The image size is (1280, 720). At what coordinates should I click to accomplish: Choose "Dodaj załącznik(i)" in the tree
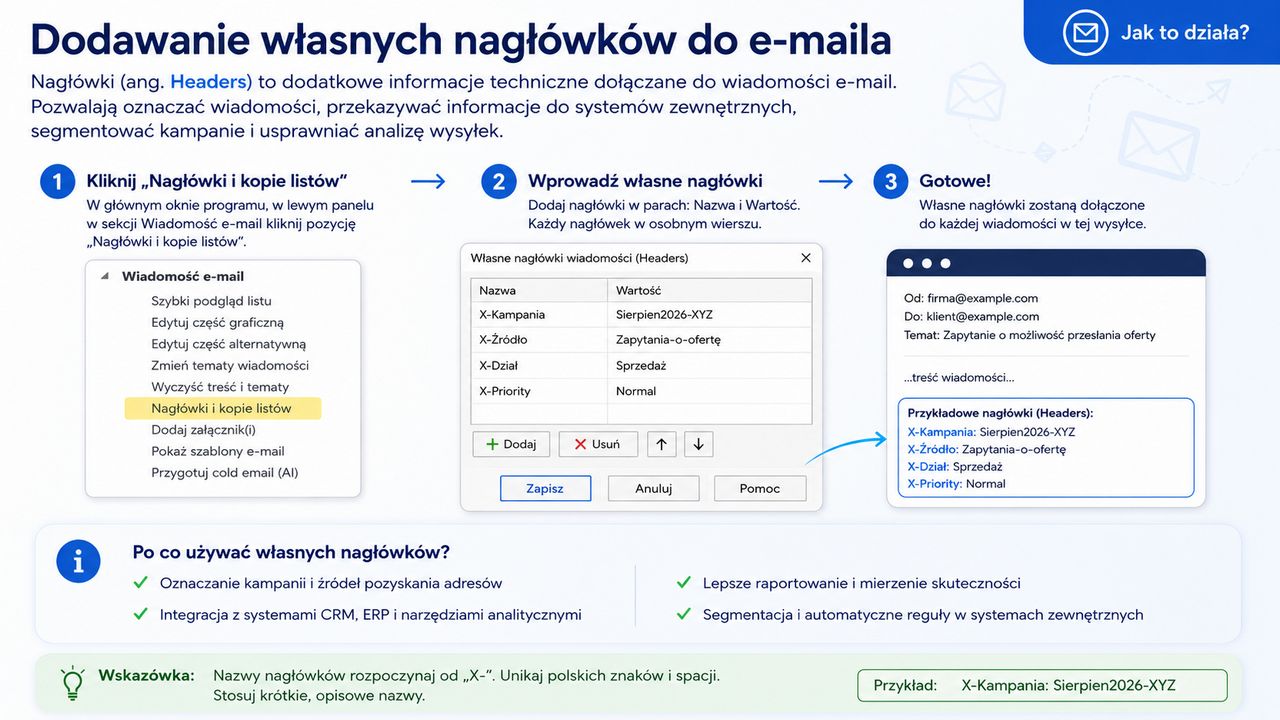click(203, 430)
